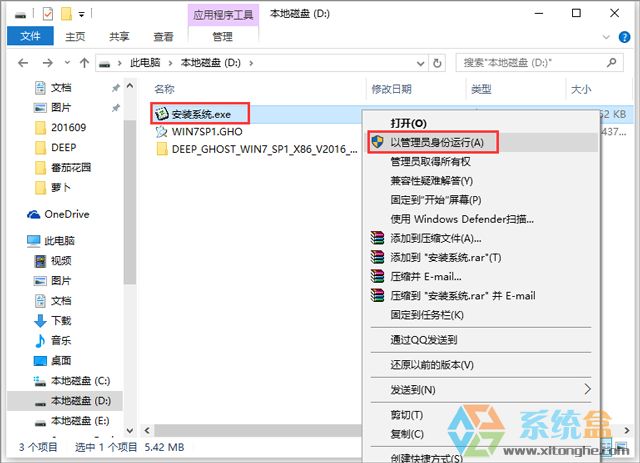Select 本地磁盘 (C:) in the navigation tree
This screenshot has width=640, height=463.
point(72,381)
